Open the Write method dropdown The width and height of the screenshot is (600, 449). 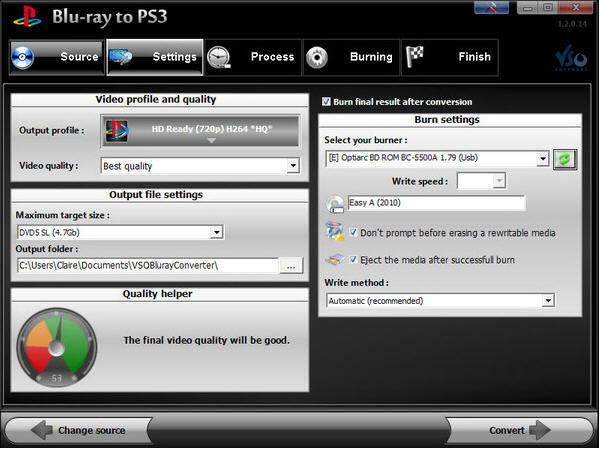440,300
